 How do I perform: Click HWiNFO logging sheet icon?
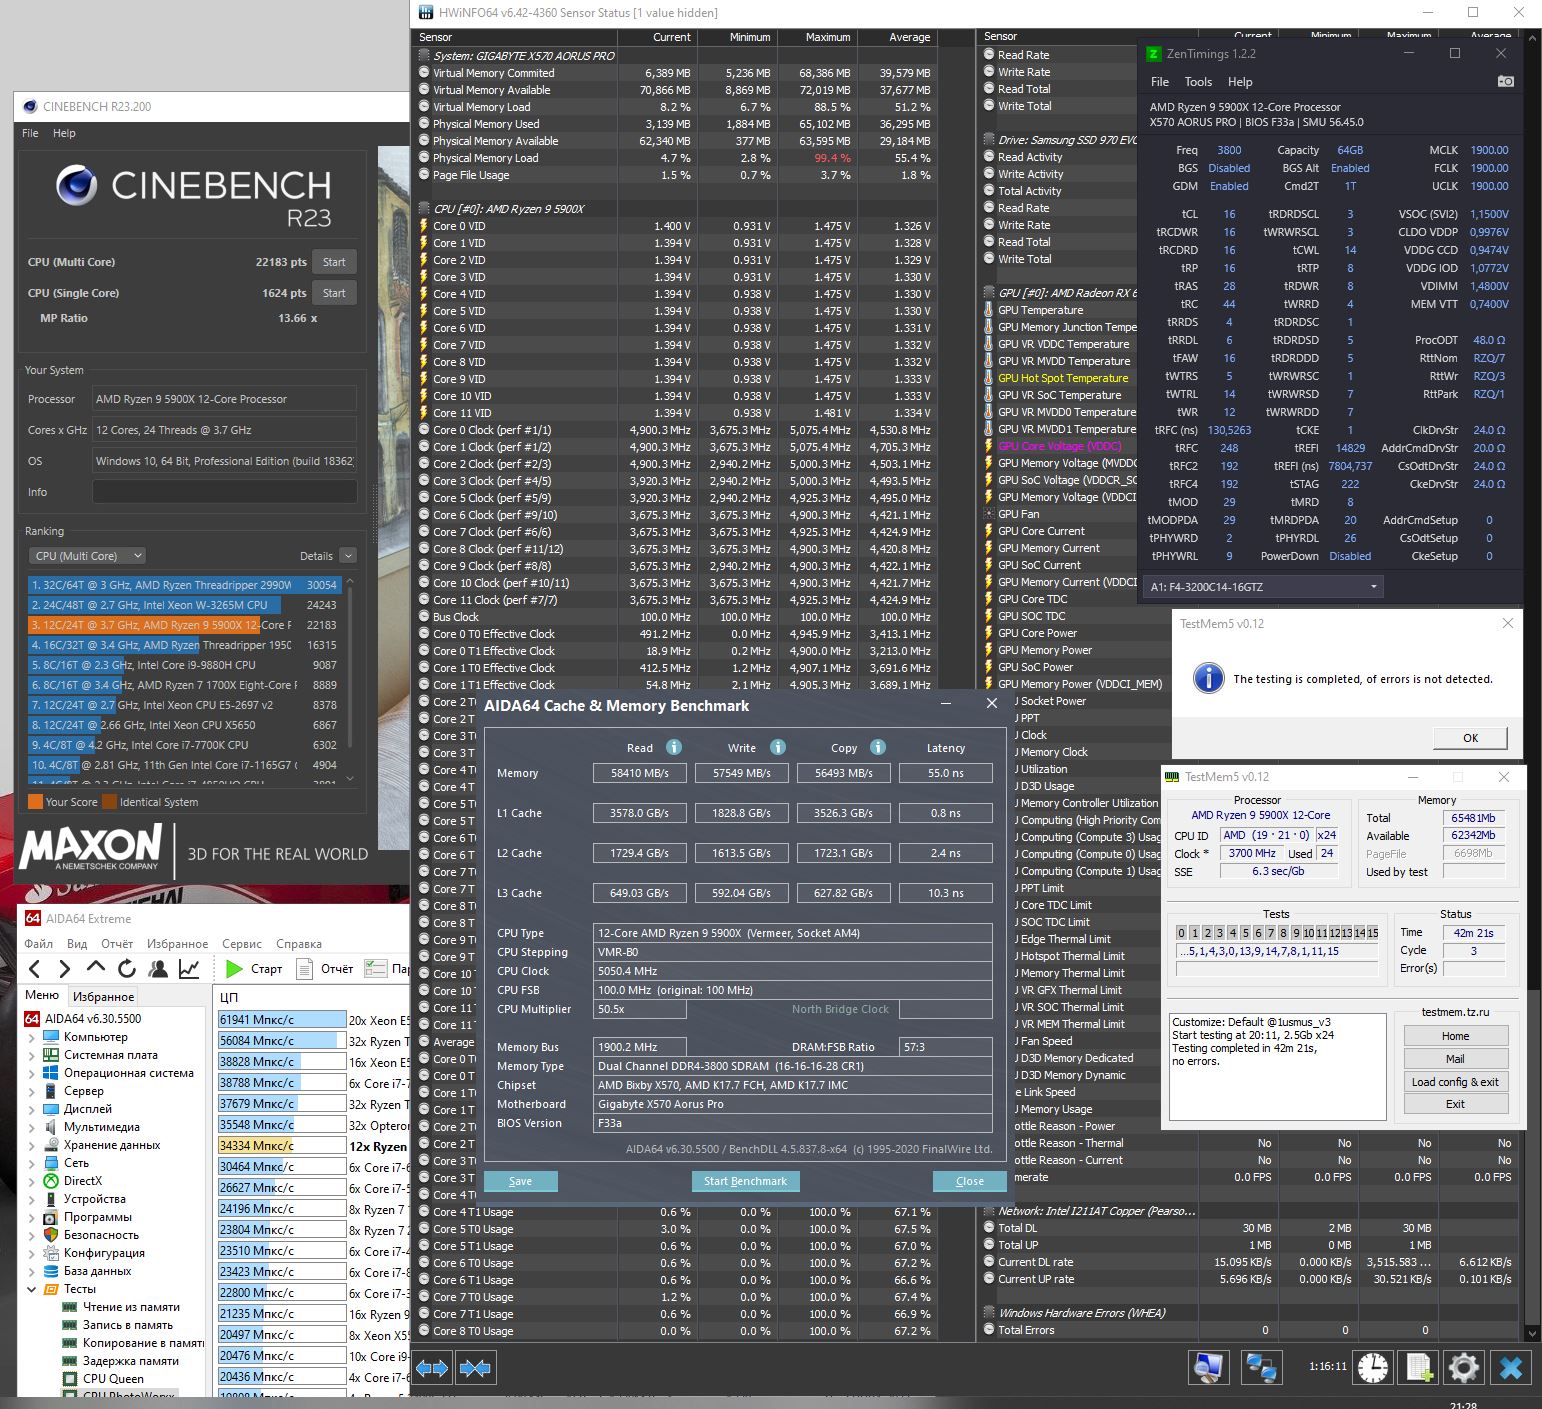(x=1418, y=1367)
